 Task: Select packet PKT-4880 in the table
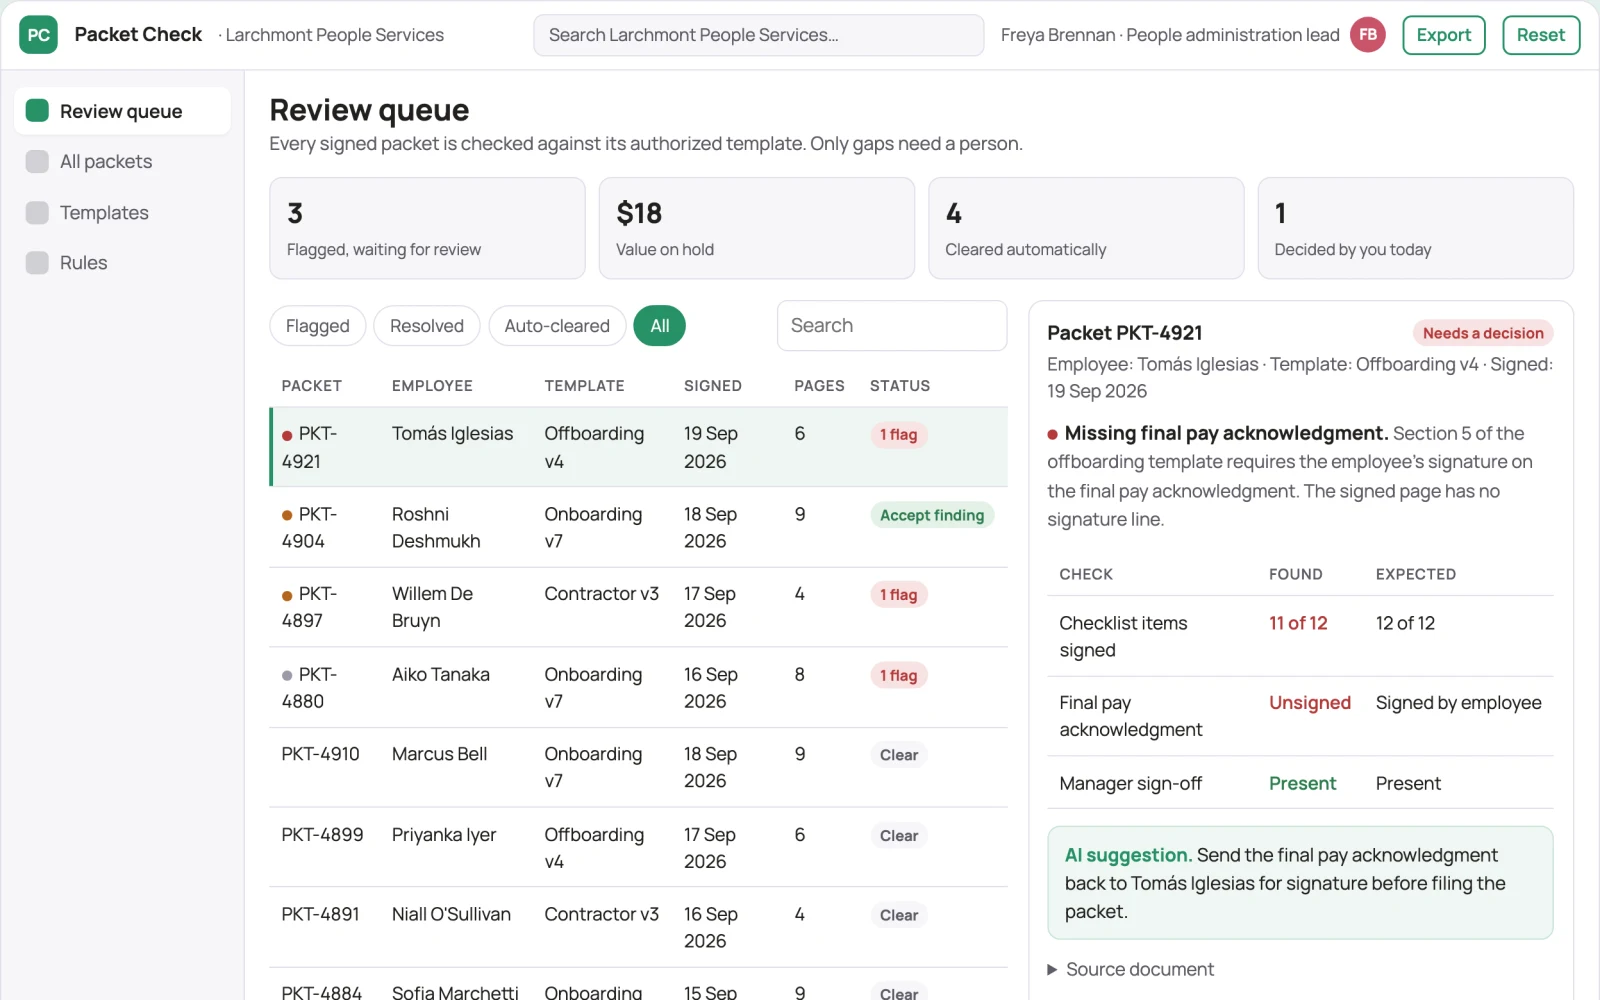click(x=638, y=687)
